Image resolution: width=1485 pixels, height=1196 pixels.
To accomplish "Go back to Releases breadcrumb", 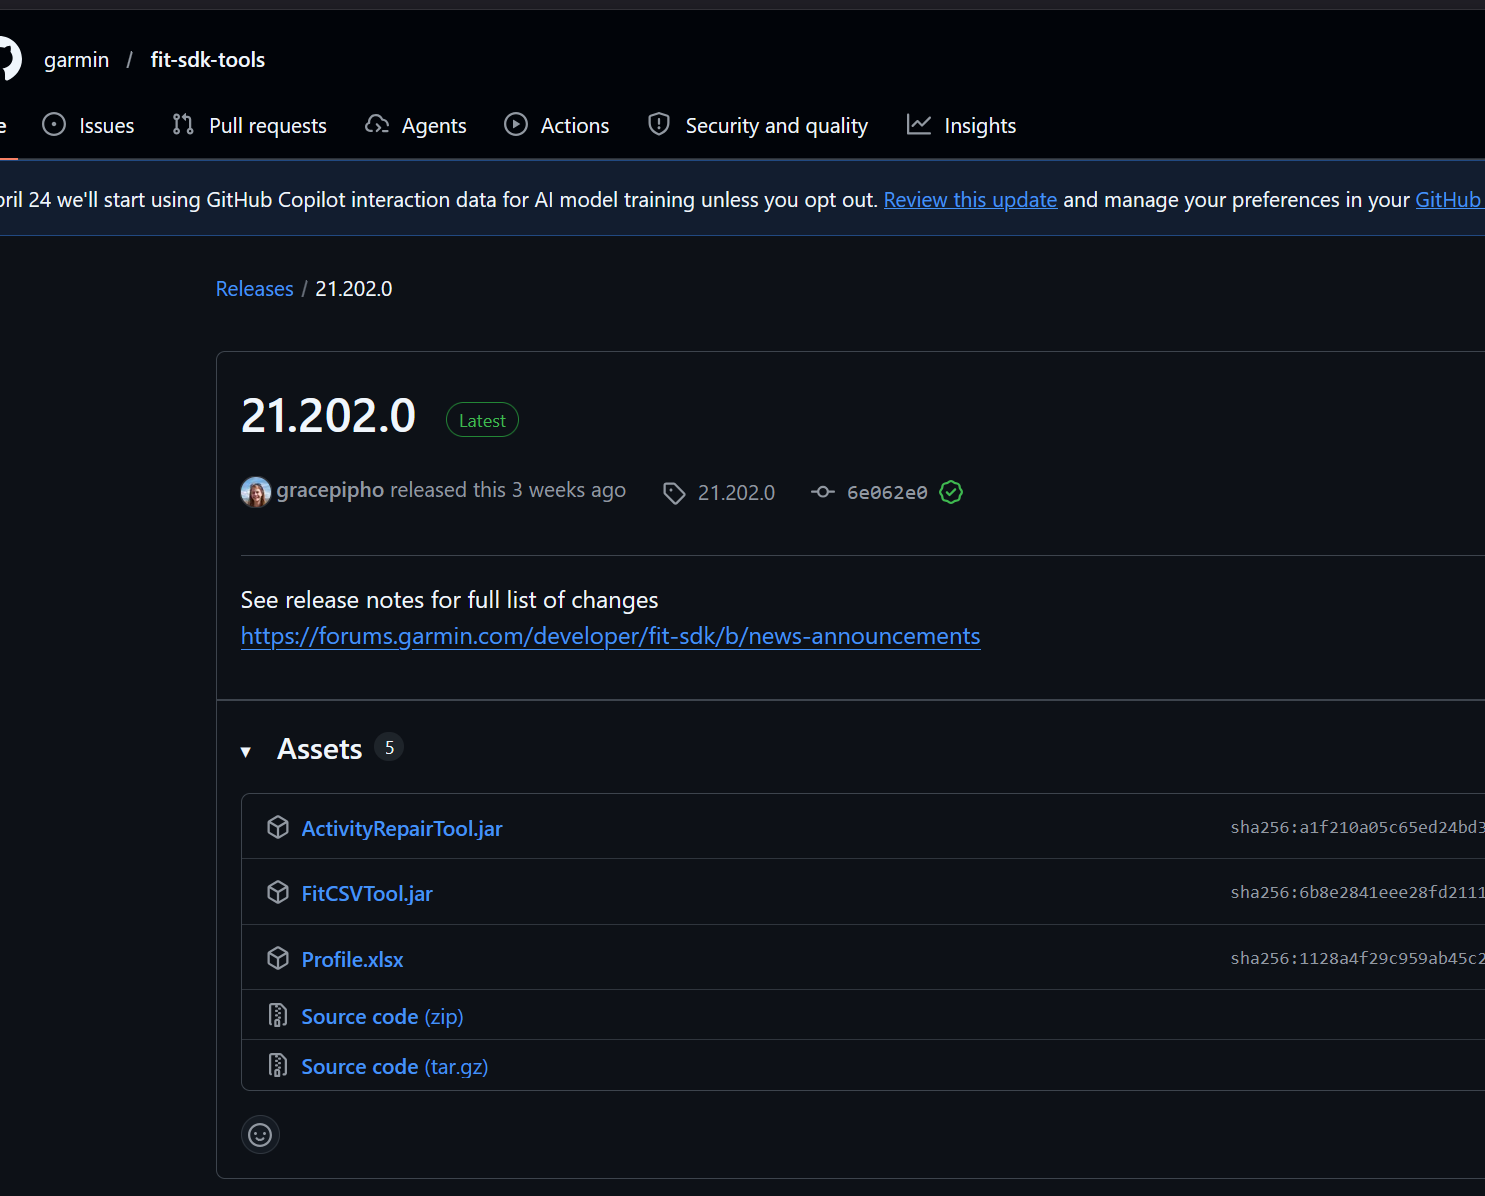I will click(x=255, y=289).
